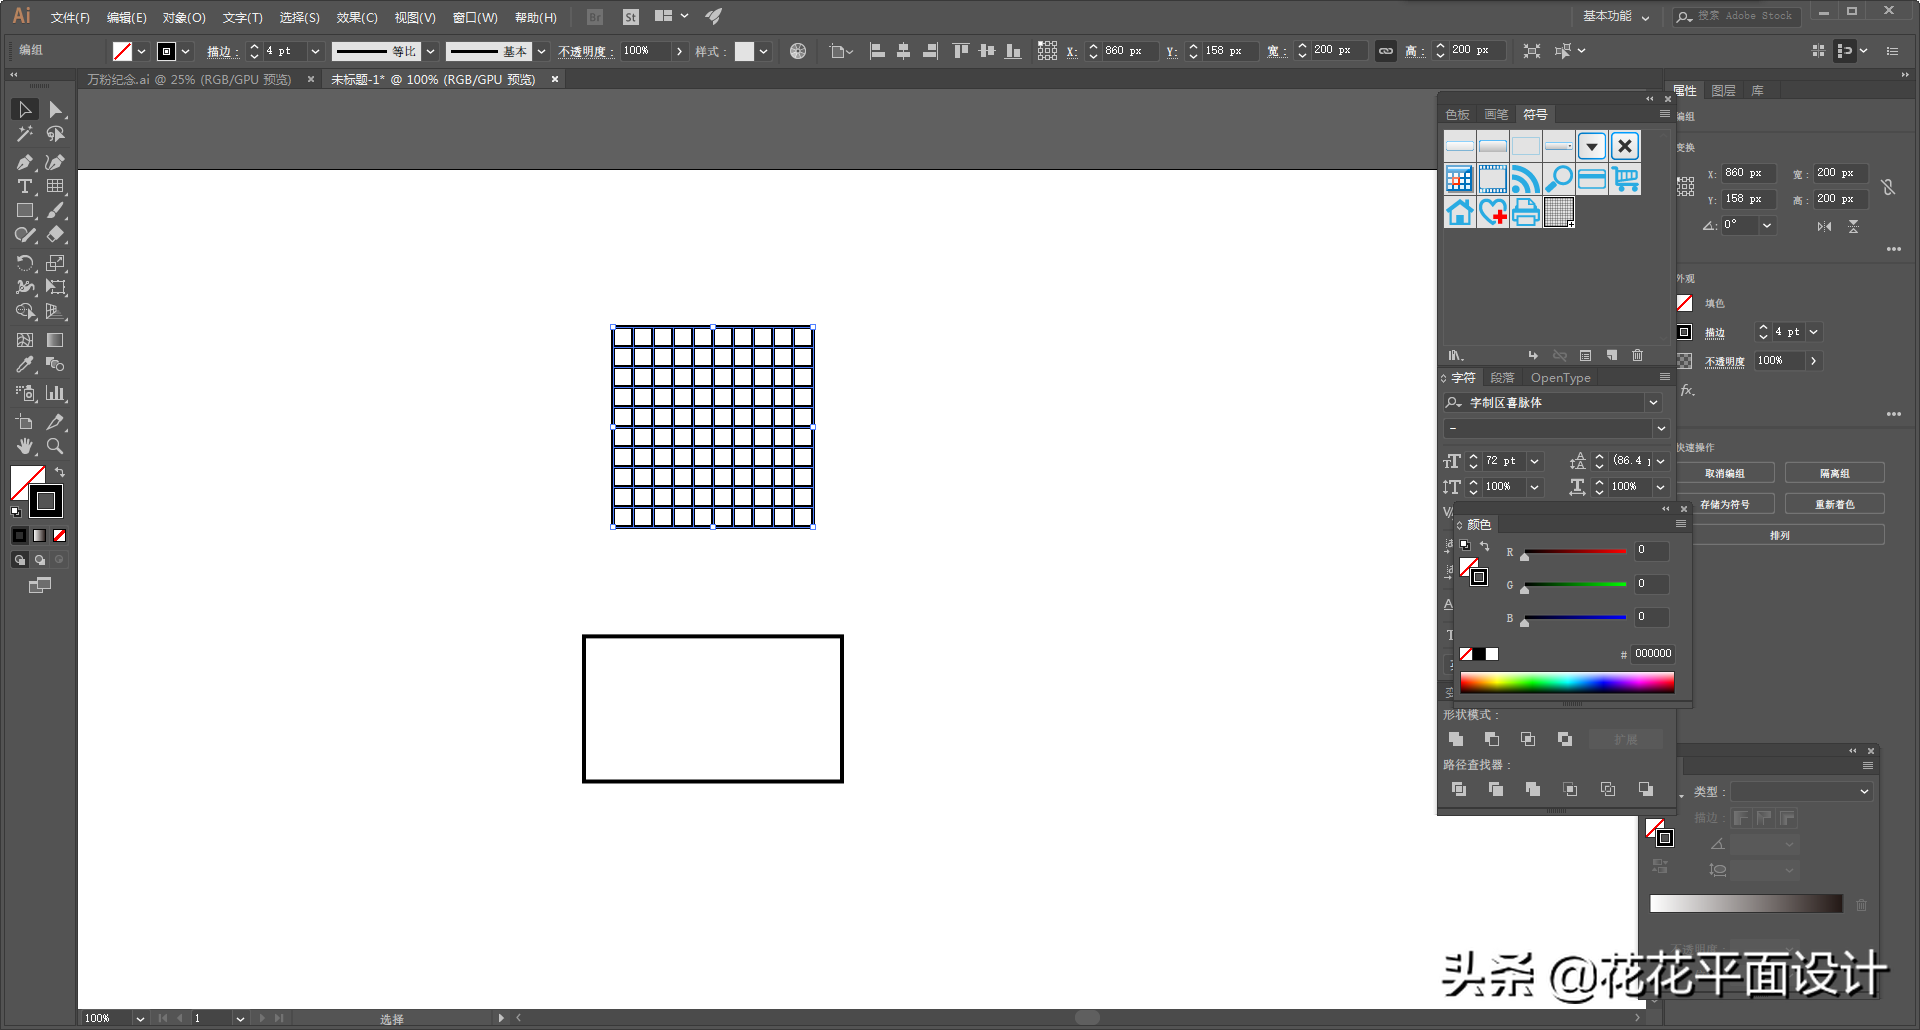The height and width of the screenshot is (1030, 1920).
Task: Select the Zoom tool
Action: [56, 446]
